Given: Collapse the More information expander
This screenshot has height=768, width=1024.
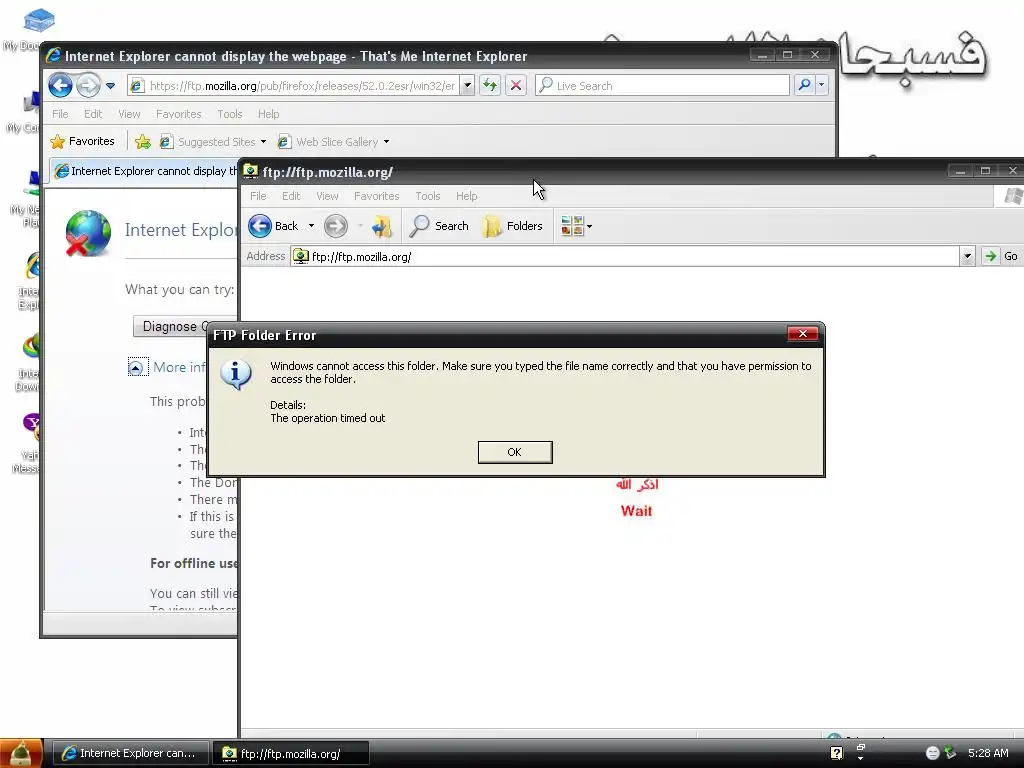Looking at the screenshot, I should (135, 367).
